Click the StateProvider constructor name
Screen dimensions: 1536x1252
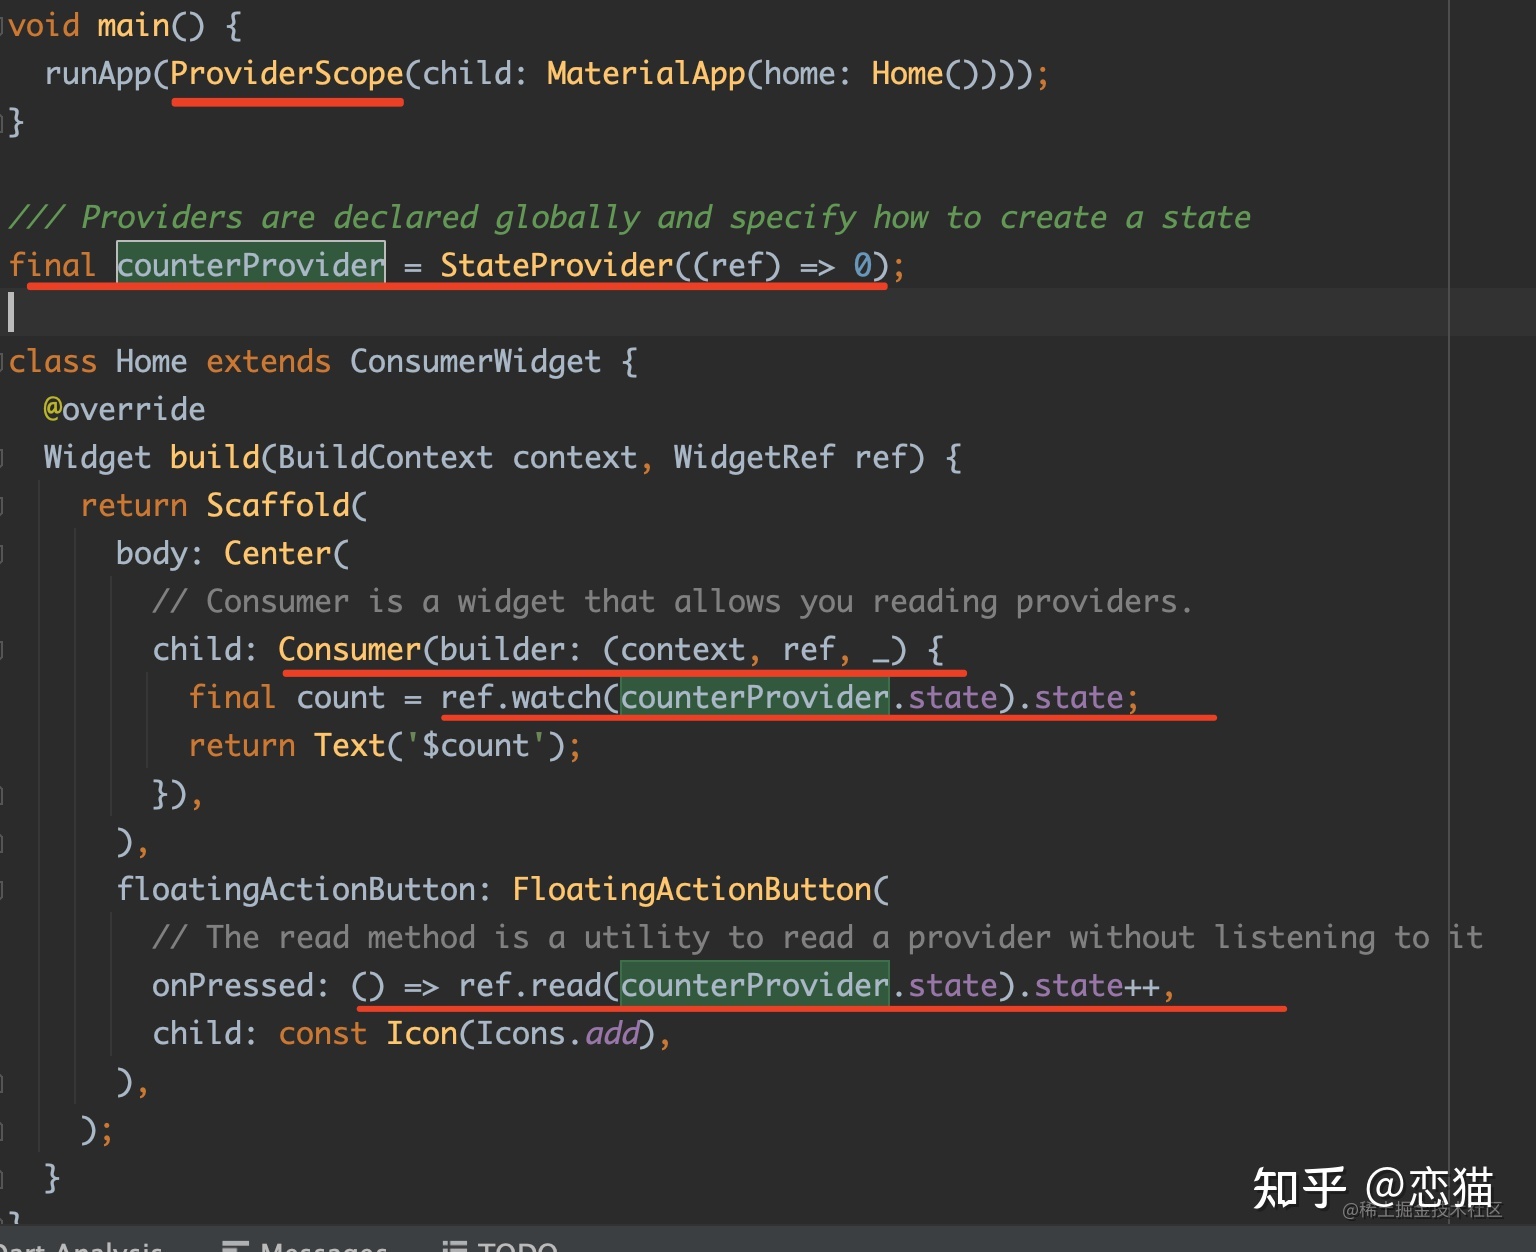[556, 265]
